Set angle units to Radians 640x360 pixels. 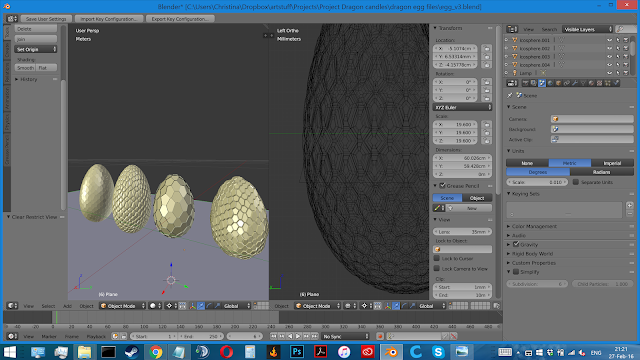(602, 172)
